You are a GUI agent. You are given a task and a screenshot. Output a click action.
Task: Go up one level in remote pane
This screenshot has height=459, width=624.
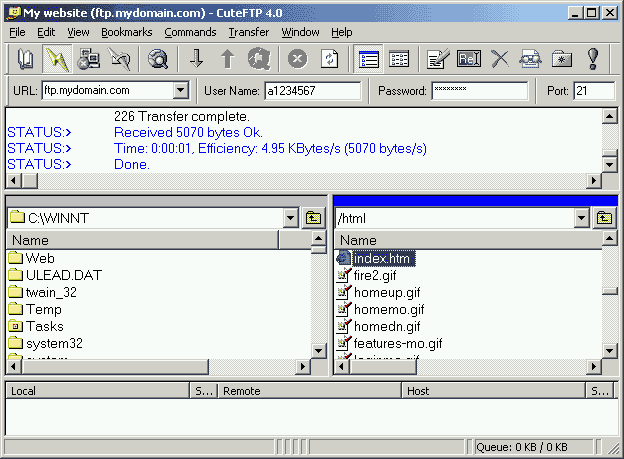coord(604,218)
